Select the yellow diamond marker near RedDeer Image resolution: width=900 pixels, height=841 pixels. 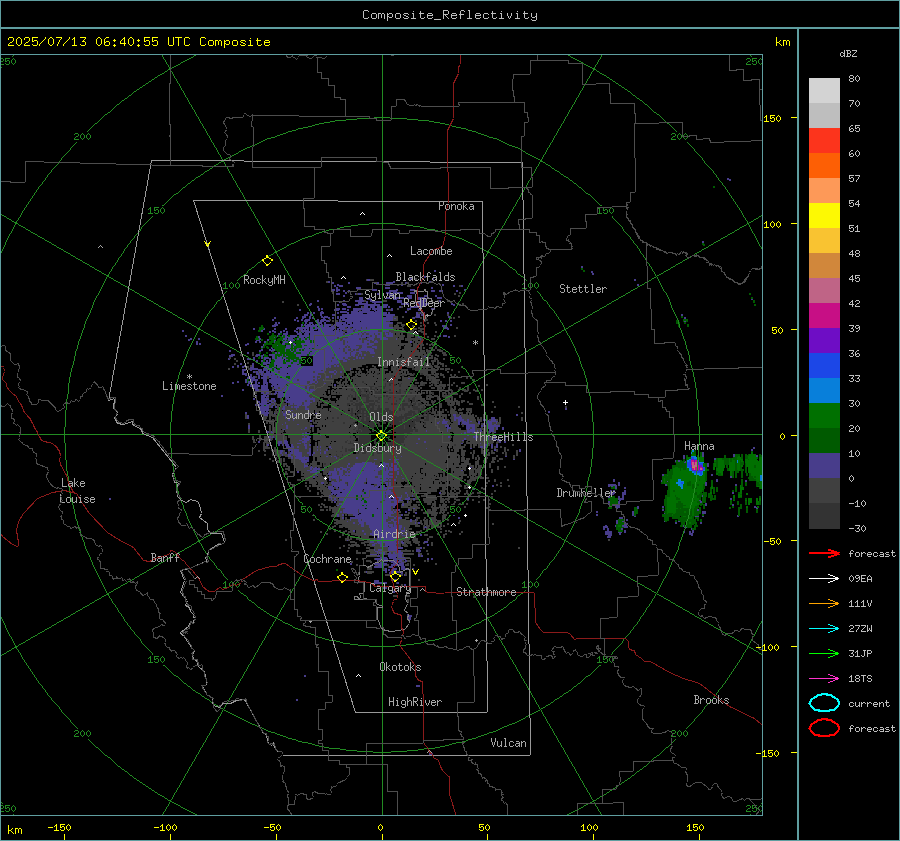[x=411, y=325]
